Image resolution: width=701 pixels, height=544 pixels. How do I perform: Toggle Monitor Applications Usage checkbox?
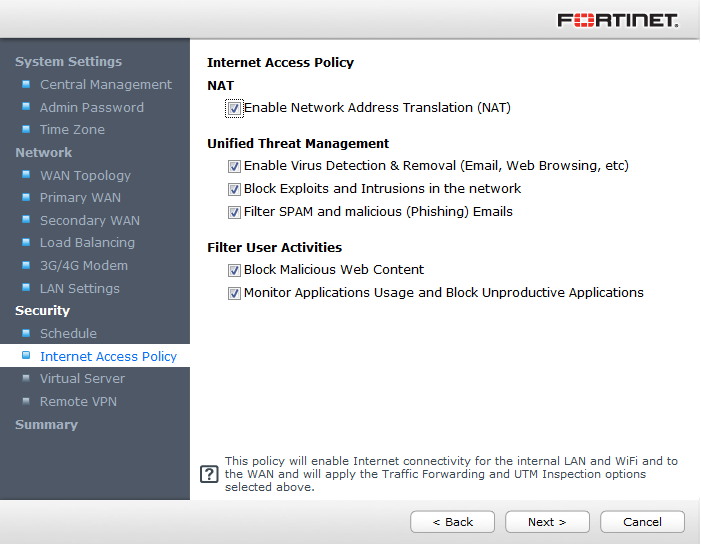point(234,293)
